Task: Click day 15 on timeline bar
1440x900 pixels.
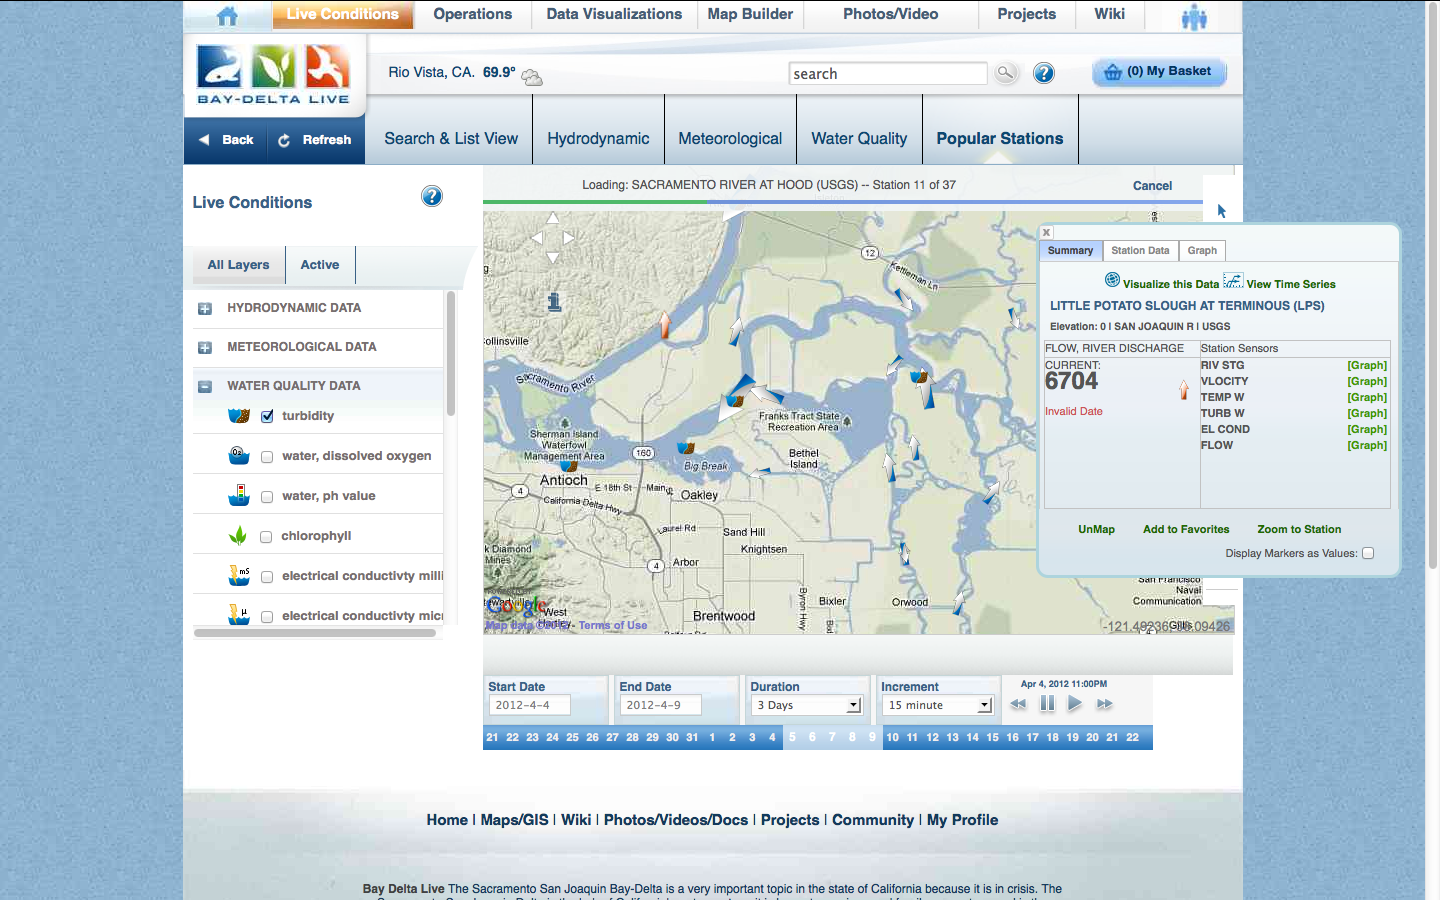Action: 992,737
